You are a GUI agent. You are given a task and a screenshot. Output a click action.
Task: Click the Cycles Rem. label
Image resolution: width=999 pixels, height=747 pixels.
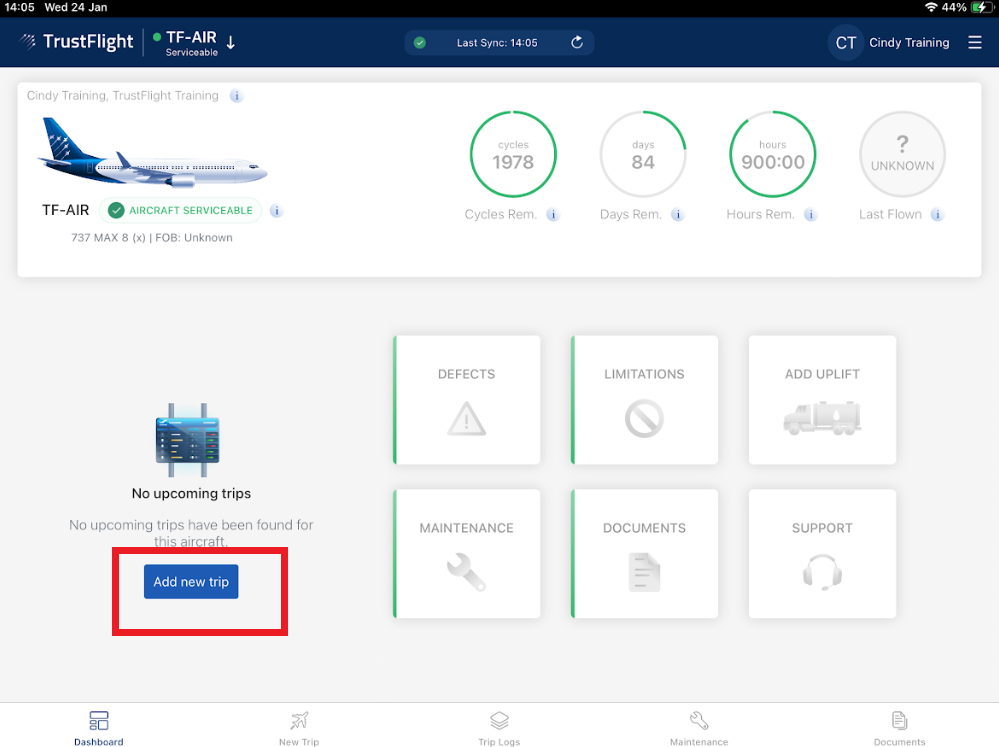point(501,214)
